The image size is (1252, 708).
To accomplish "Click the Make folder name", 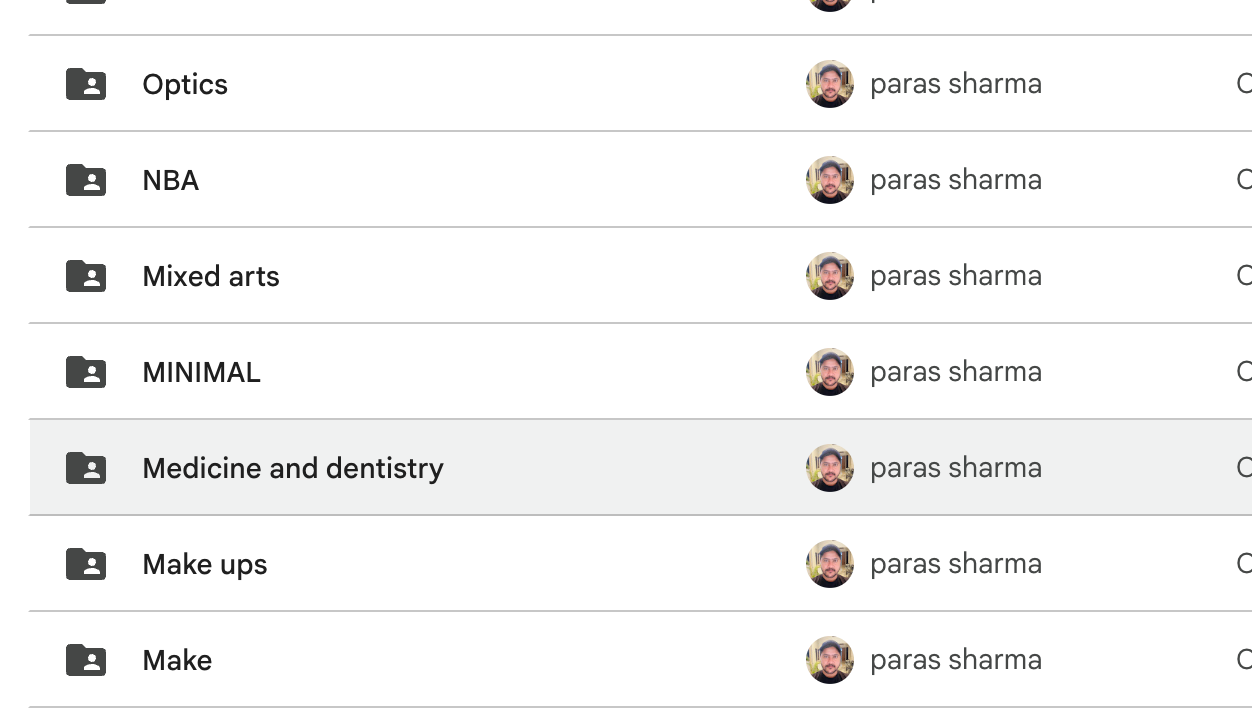I will (177, 660).
